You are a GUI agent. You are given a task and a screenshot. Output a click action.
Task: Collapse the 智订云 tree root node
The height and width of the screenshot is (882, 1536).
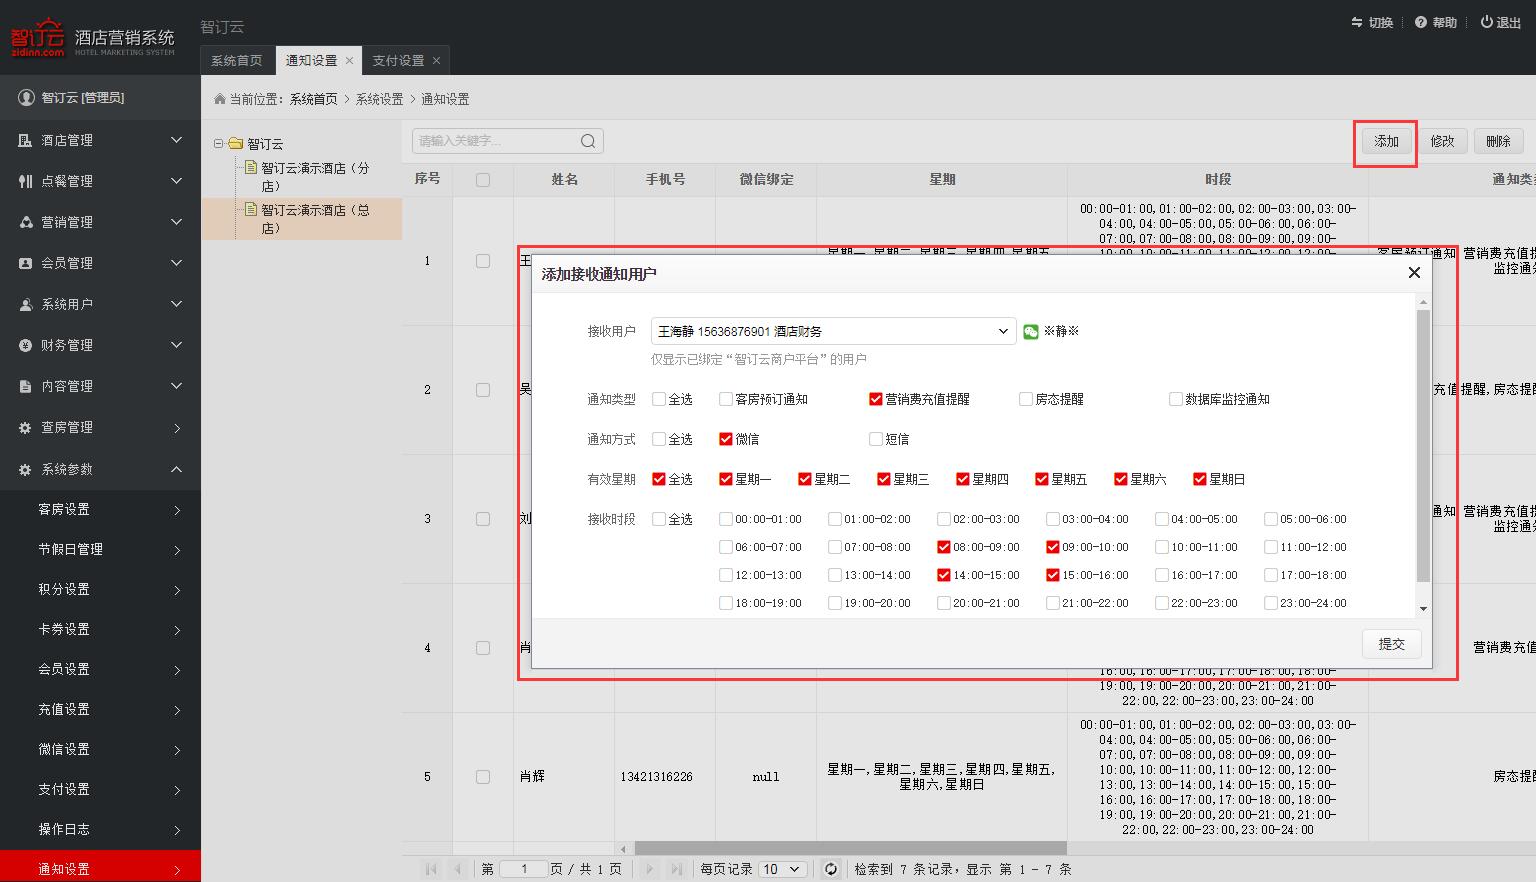(218, 143)
